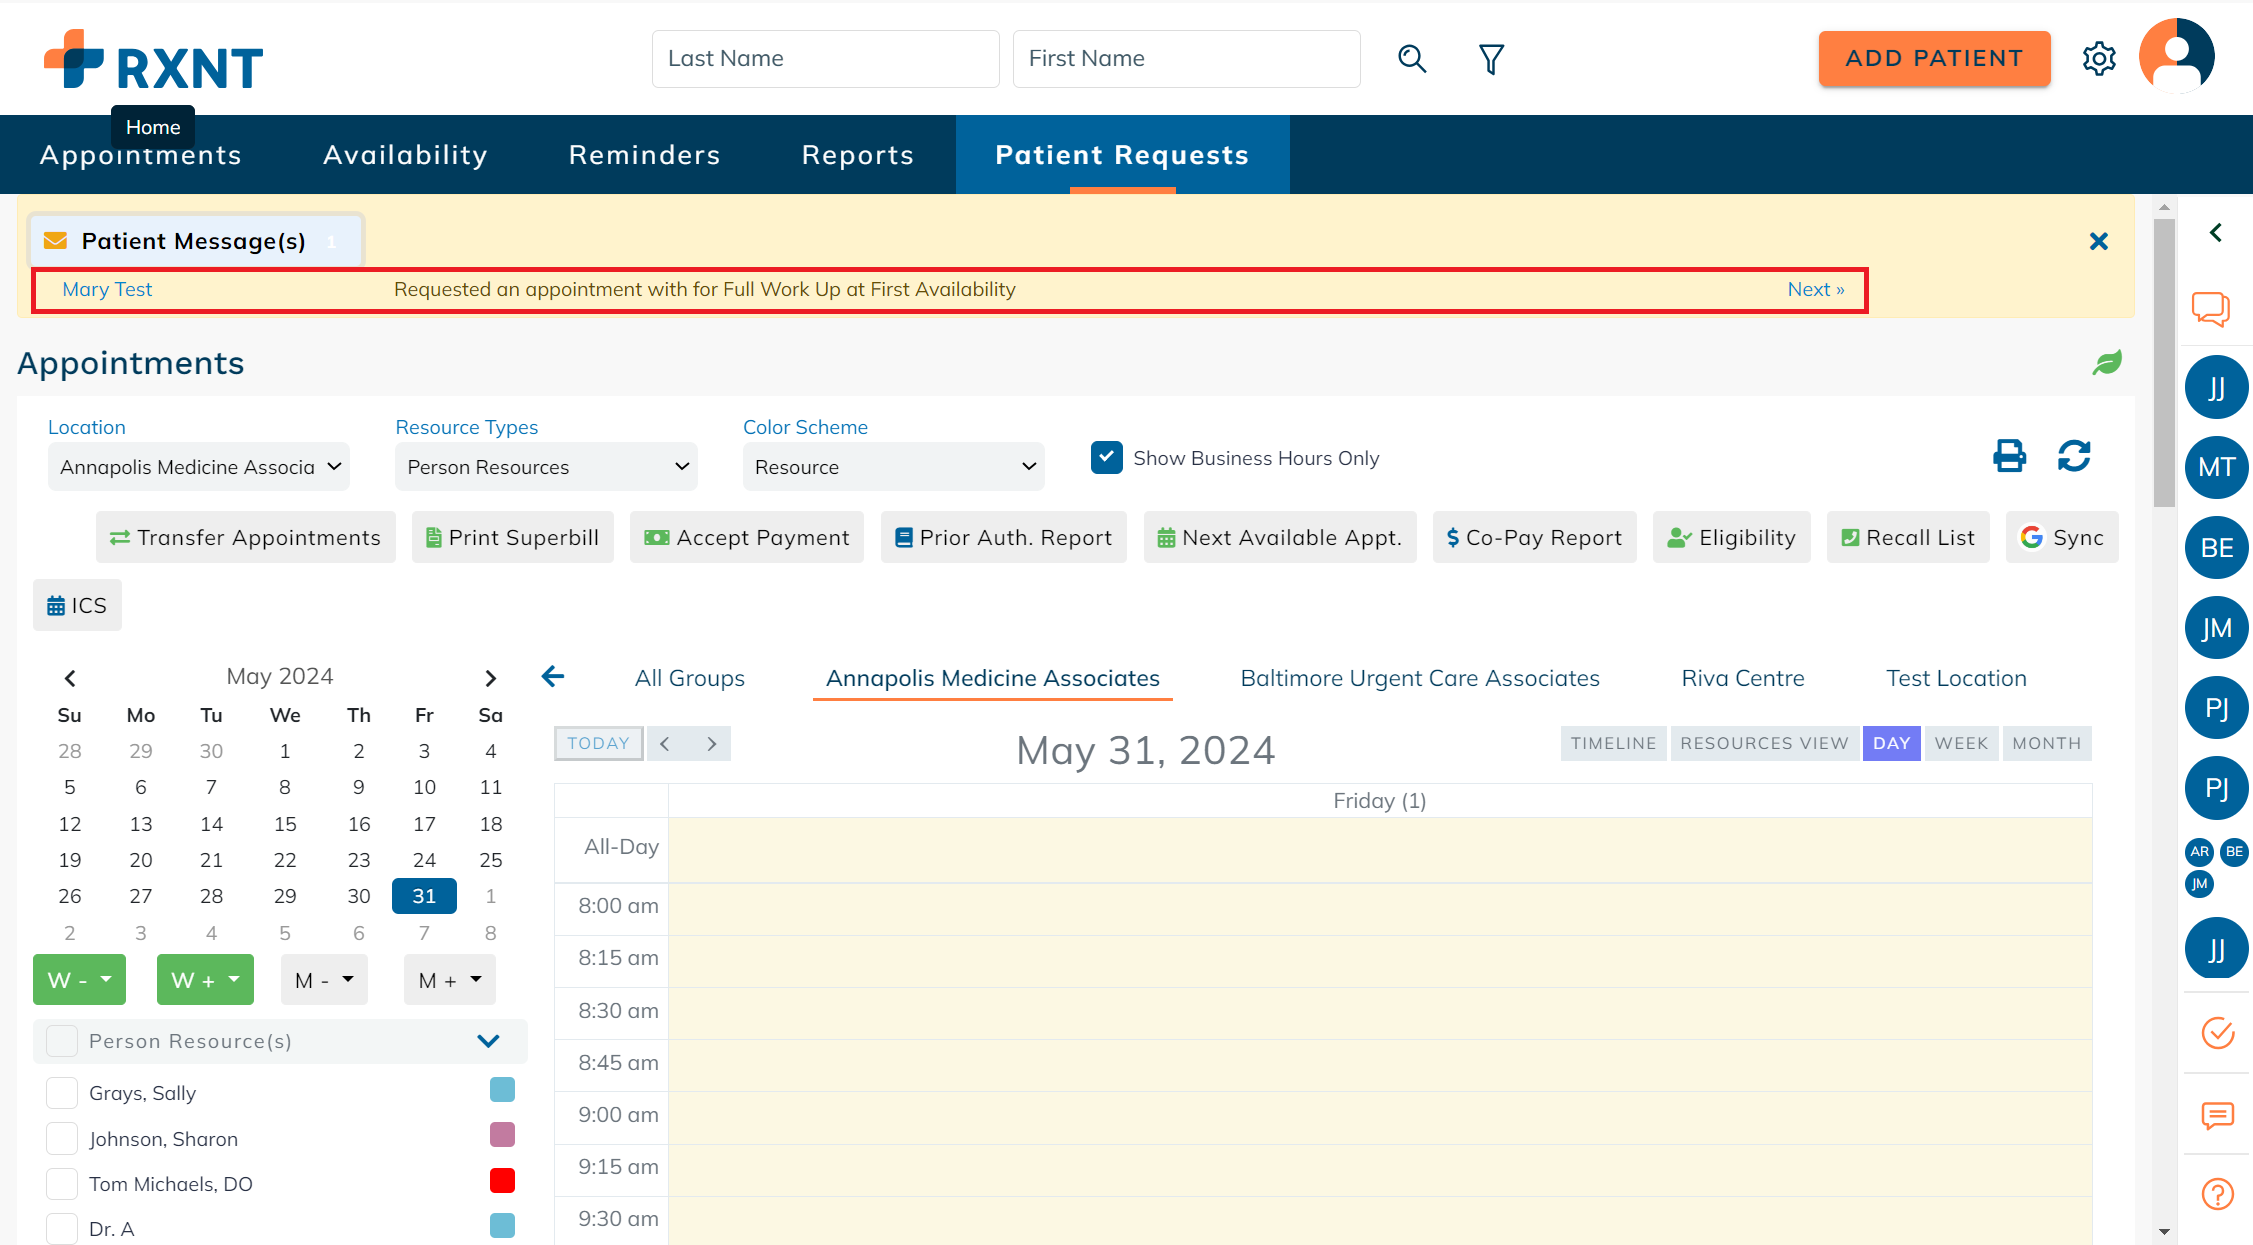Go to previous day in scheduler
This screenshot has width=2253, height=1245.
pos(665,743)
